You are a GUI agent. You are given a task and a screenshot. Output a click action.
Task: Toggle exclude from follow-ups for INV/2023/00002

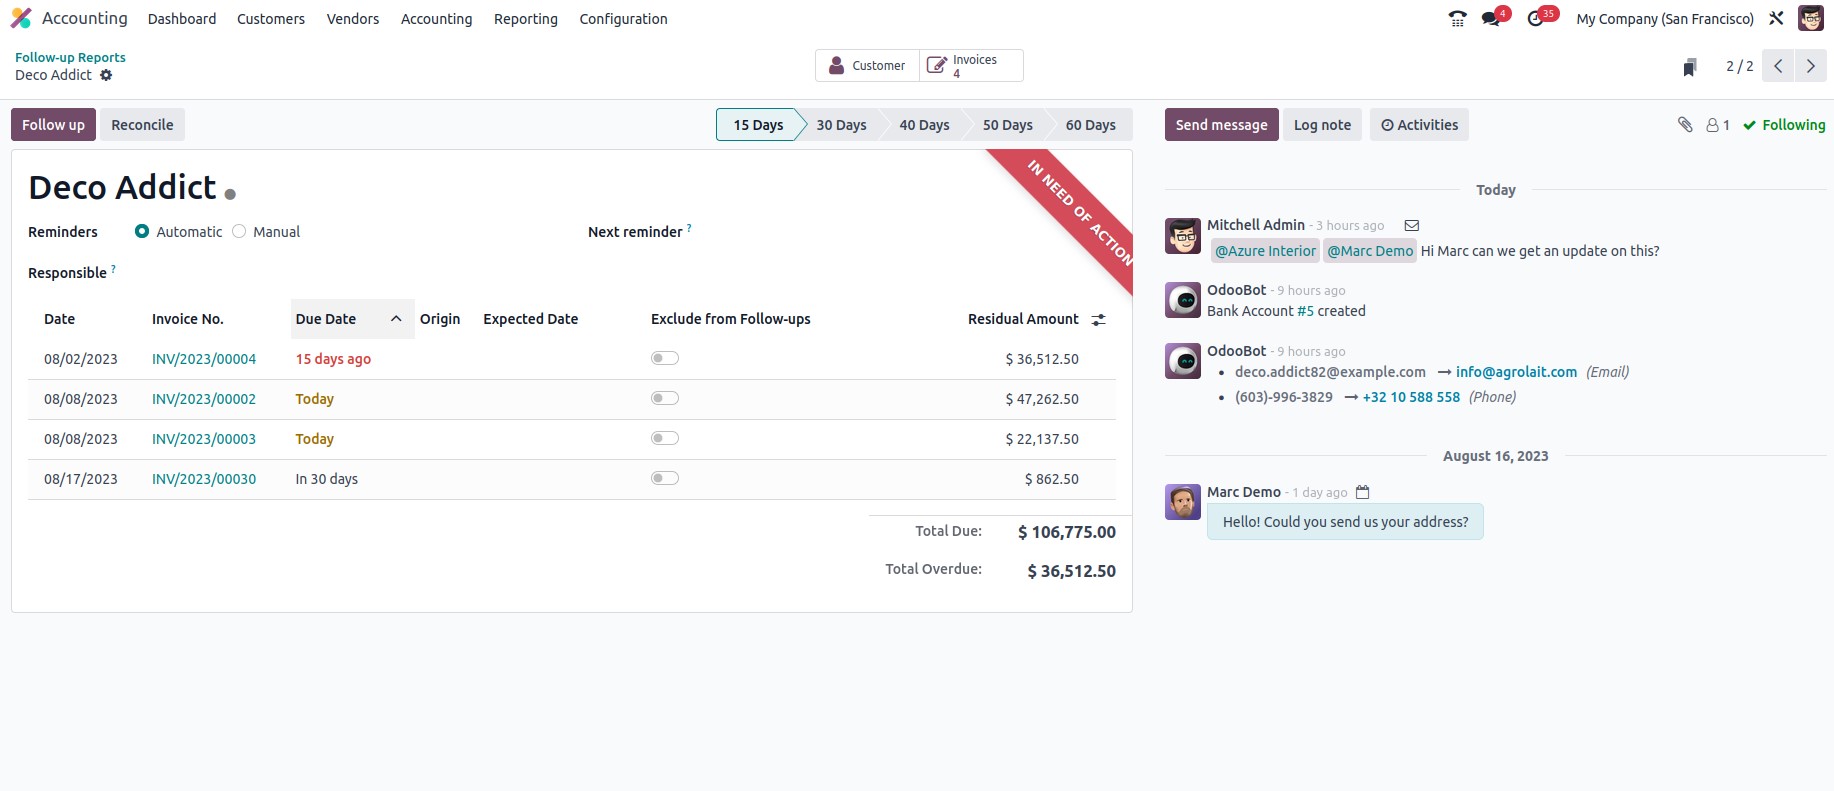(x=665, y=398)
